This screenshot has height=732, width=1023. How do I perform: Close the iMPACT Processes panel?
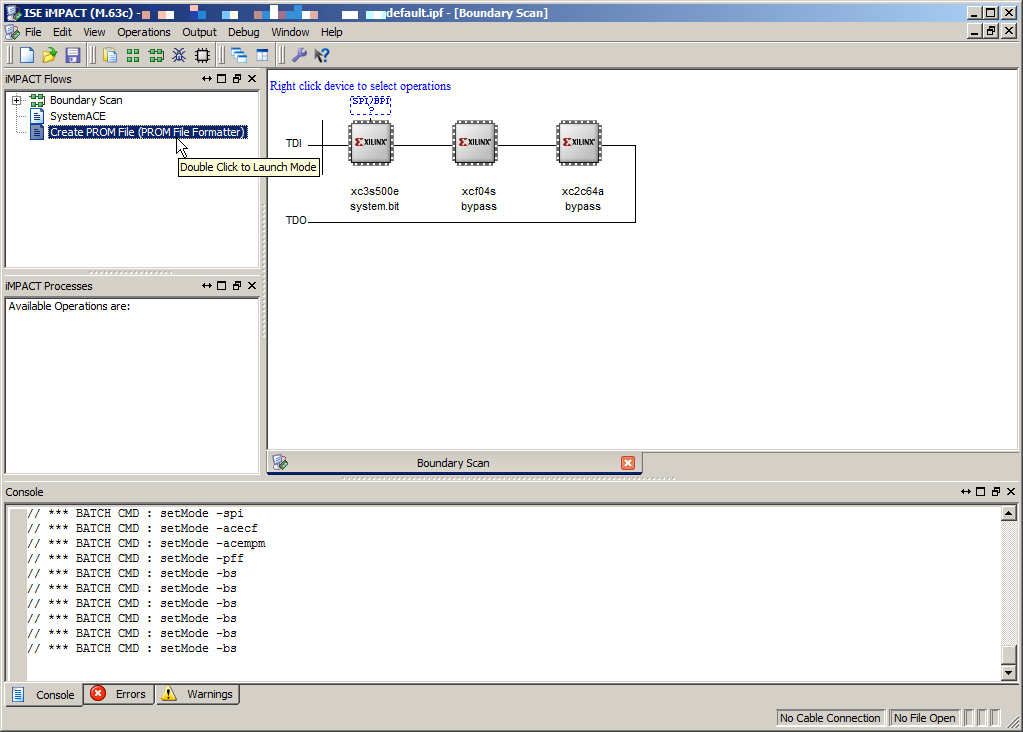tap(252, 286)
